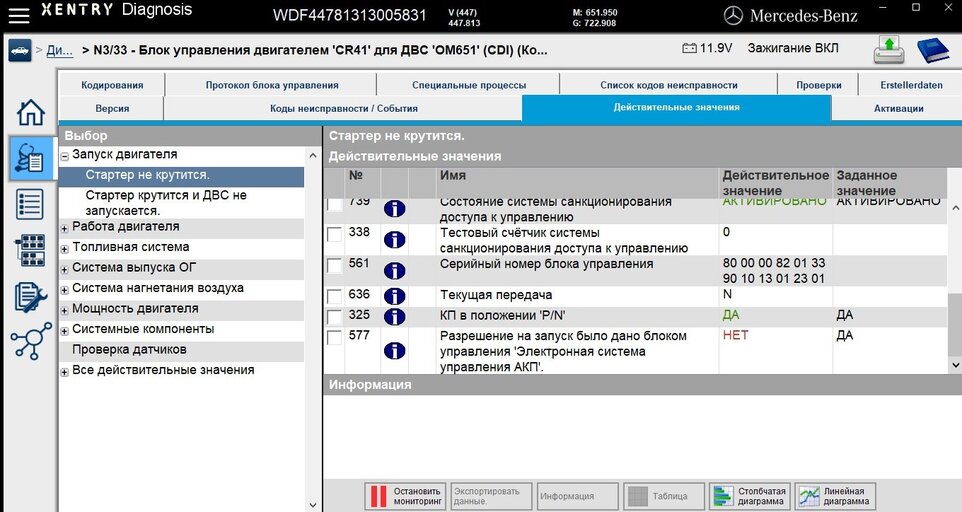Open the Специальные процессы tab
This screenshot has width=962, height=512.
pyautogui.click(x=469, y=85)
